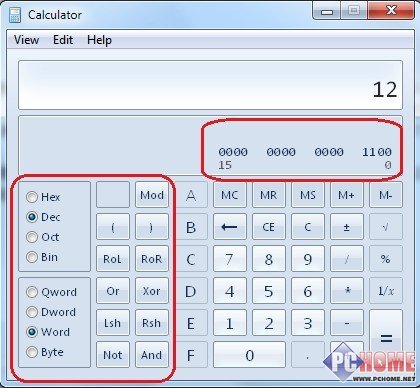This screenshot has height=388, width=420.
Task: Toggle sign with the ± button
Action: pos(347,227)
